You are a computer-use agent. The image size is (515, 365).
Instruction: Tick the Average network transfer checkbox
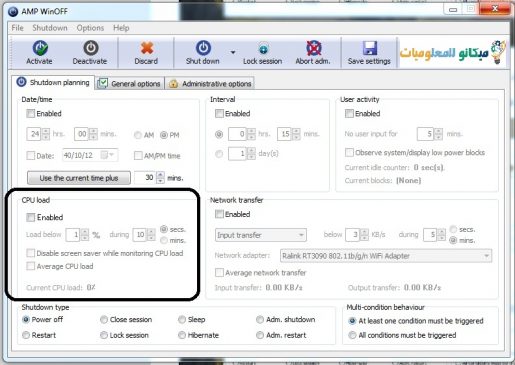coord(219,273)
